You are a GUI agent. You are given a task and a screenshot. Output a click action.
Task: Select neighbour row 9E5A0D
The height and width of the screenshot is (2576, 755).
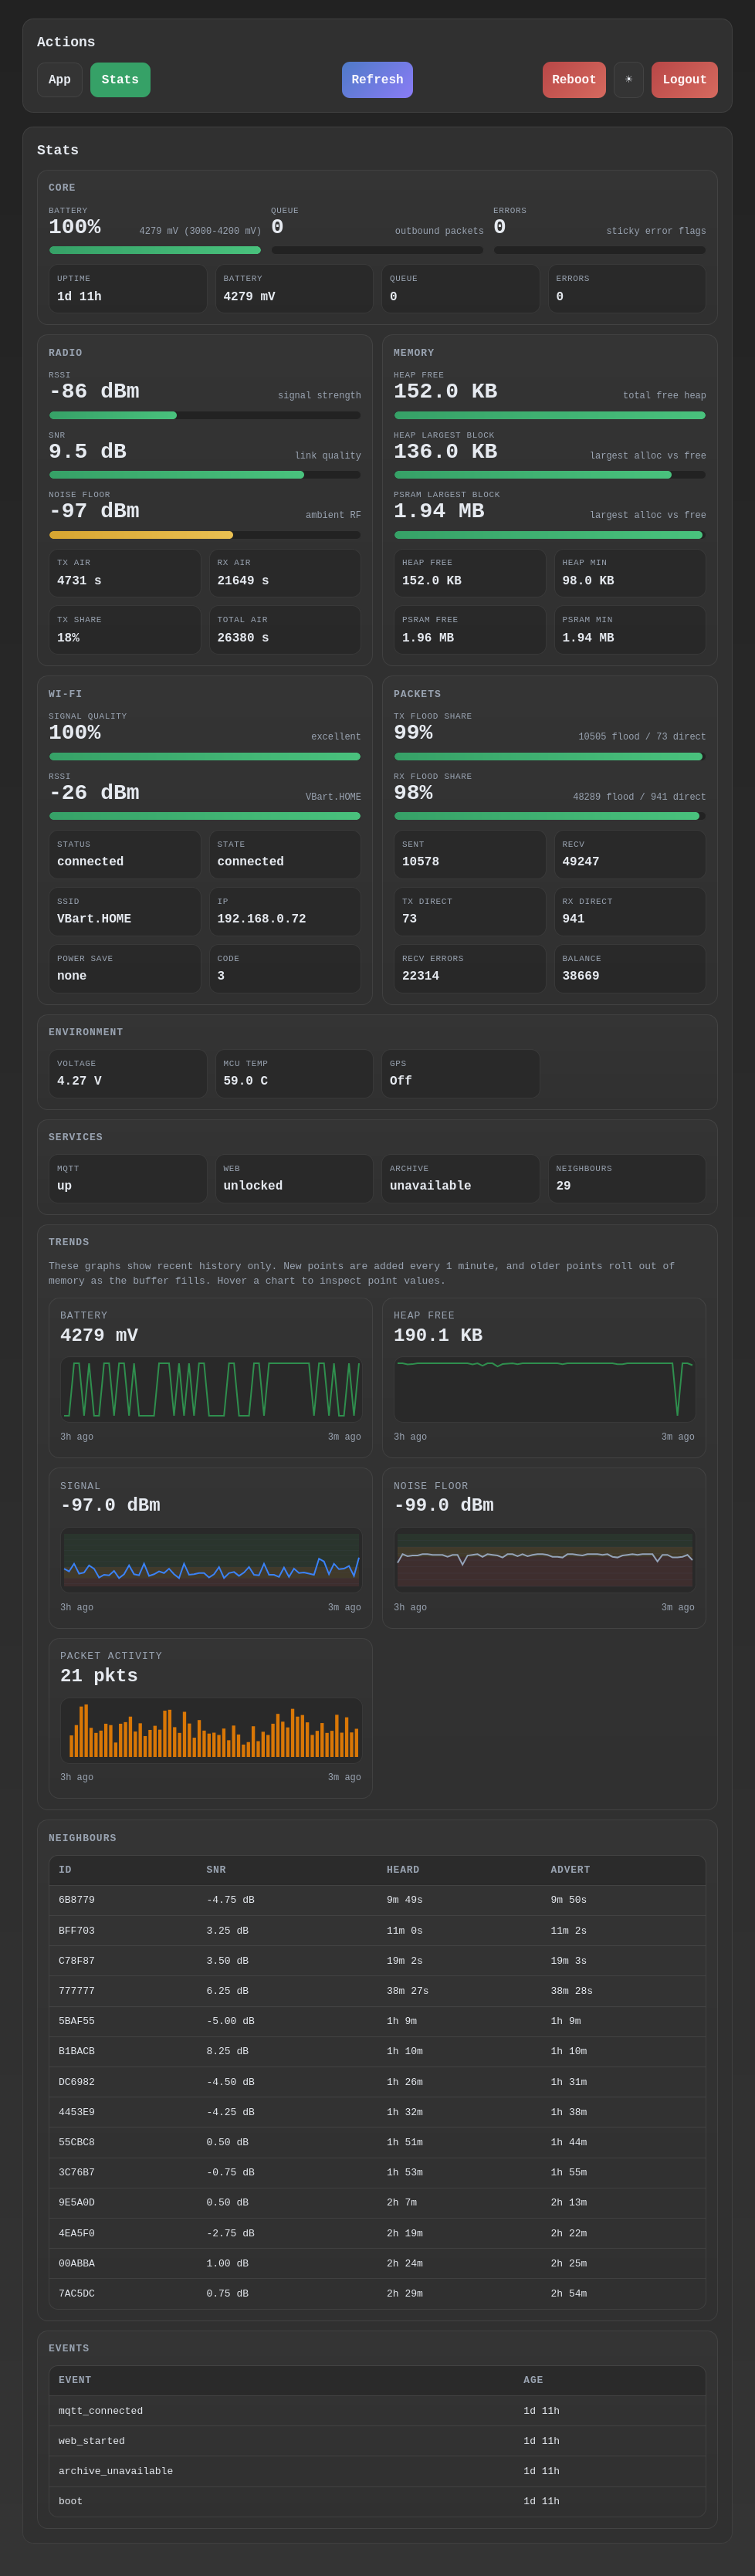click(x=377, y=2202)
